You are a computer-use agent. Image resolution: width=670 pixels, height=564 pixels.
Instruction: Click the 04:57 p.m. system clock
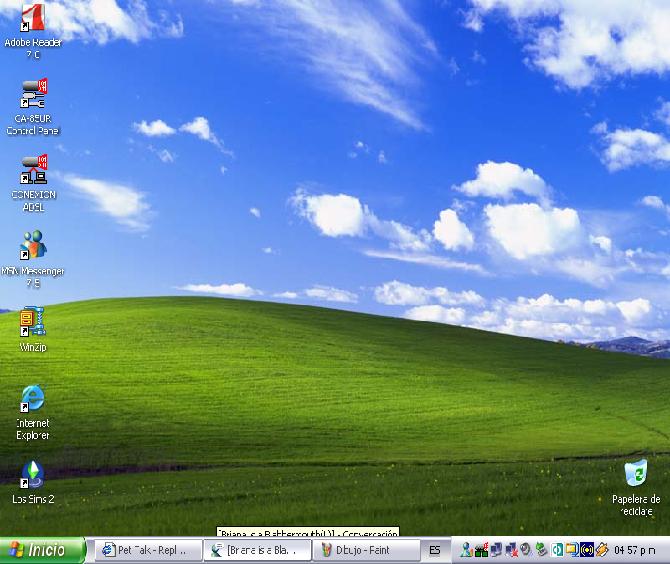coord(634,550)
